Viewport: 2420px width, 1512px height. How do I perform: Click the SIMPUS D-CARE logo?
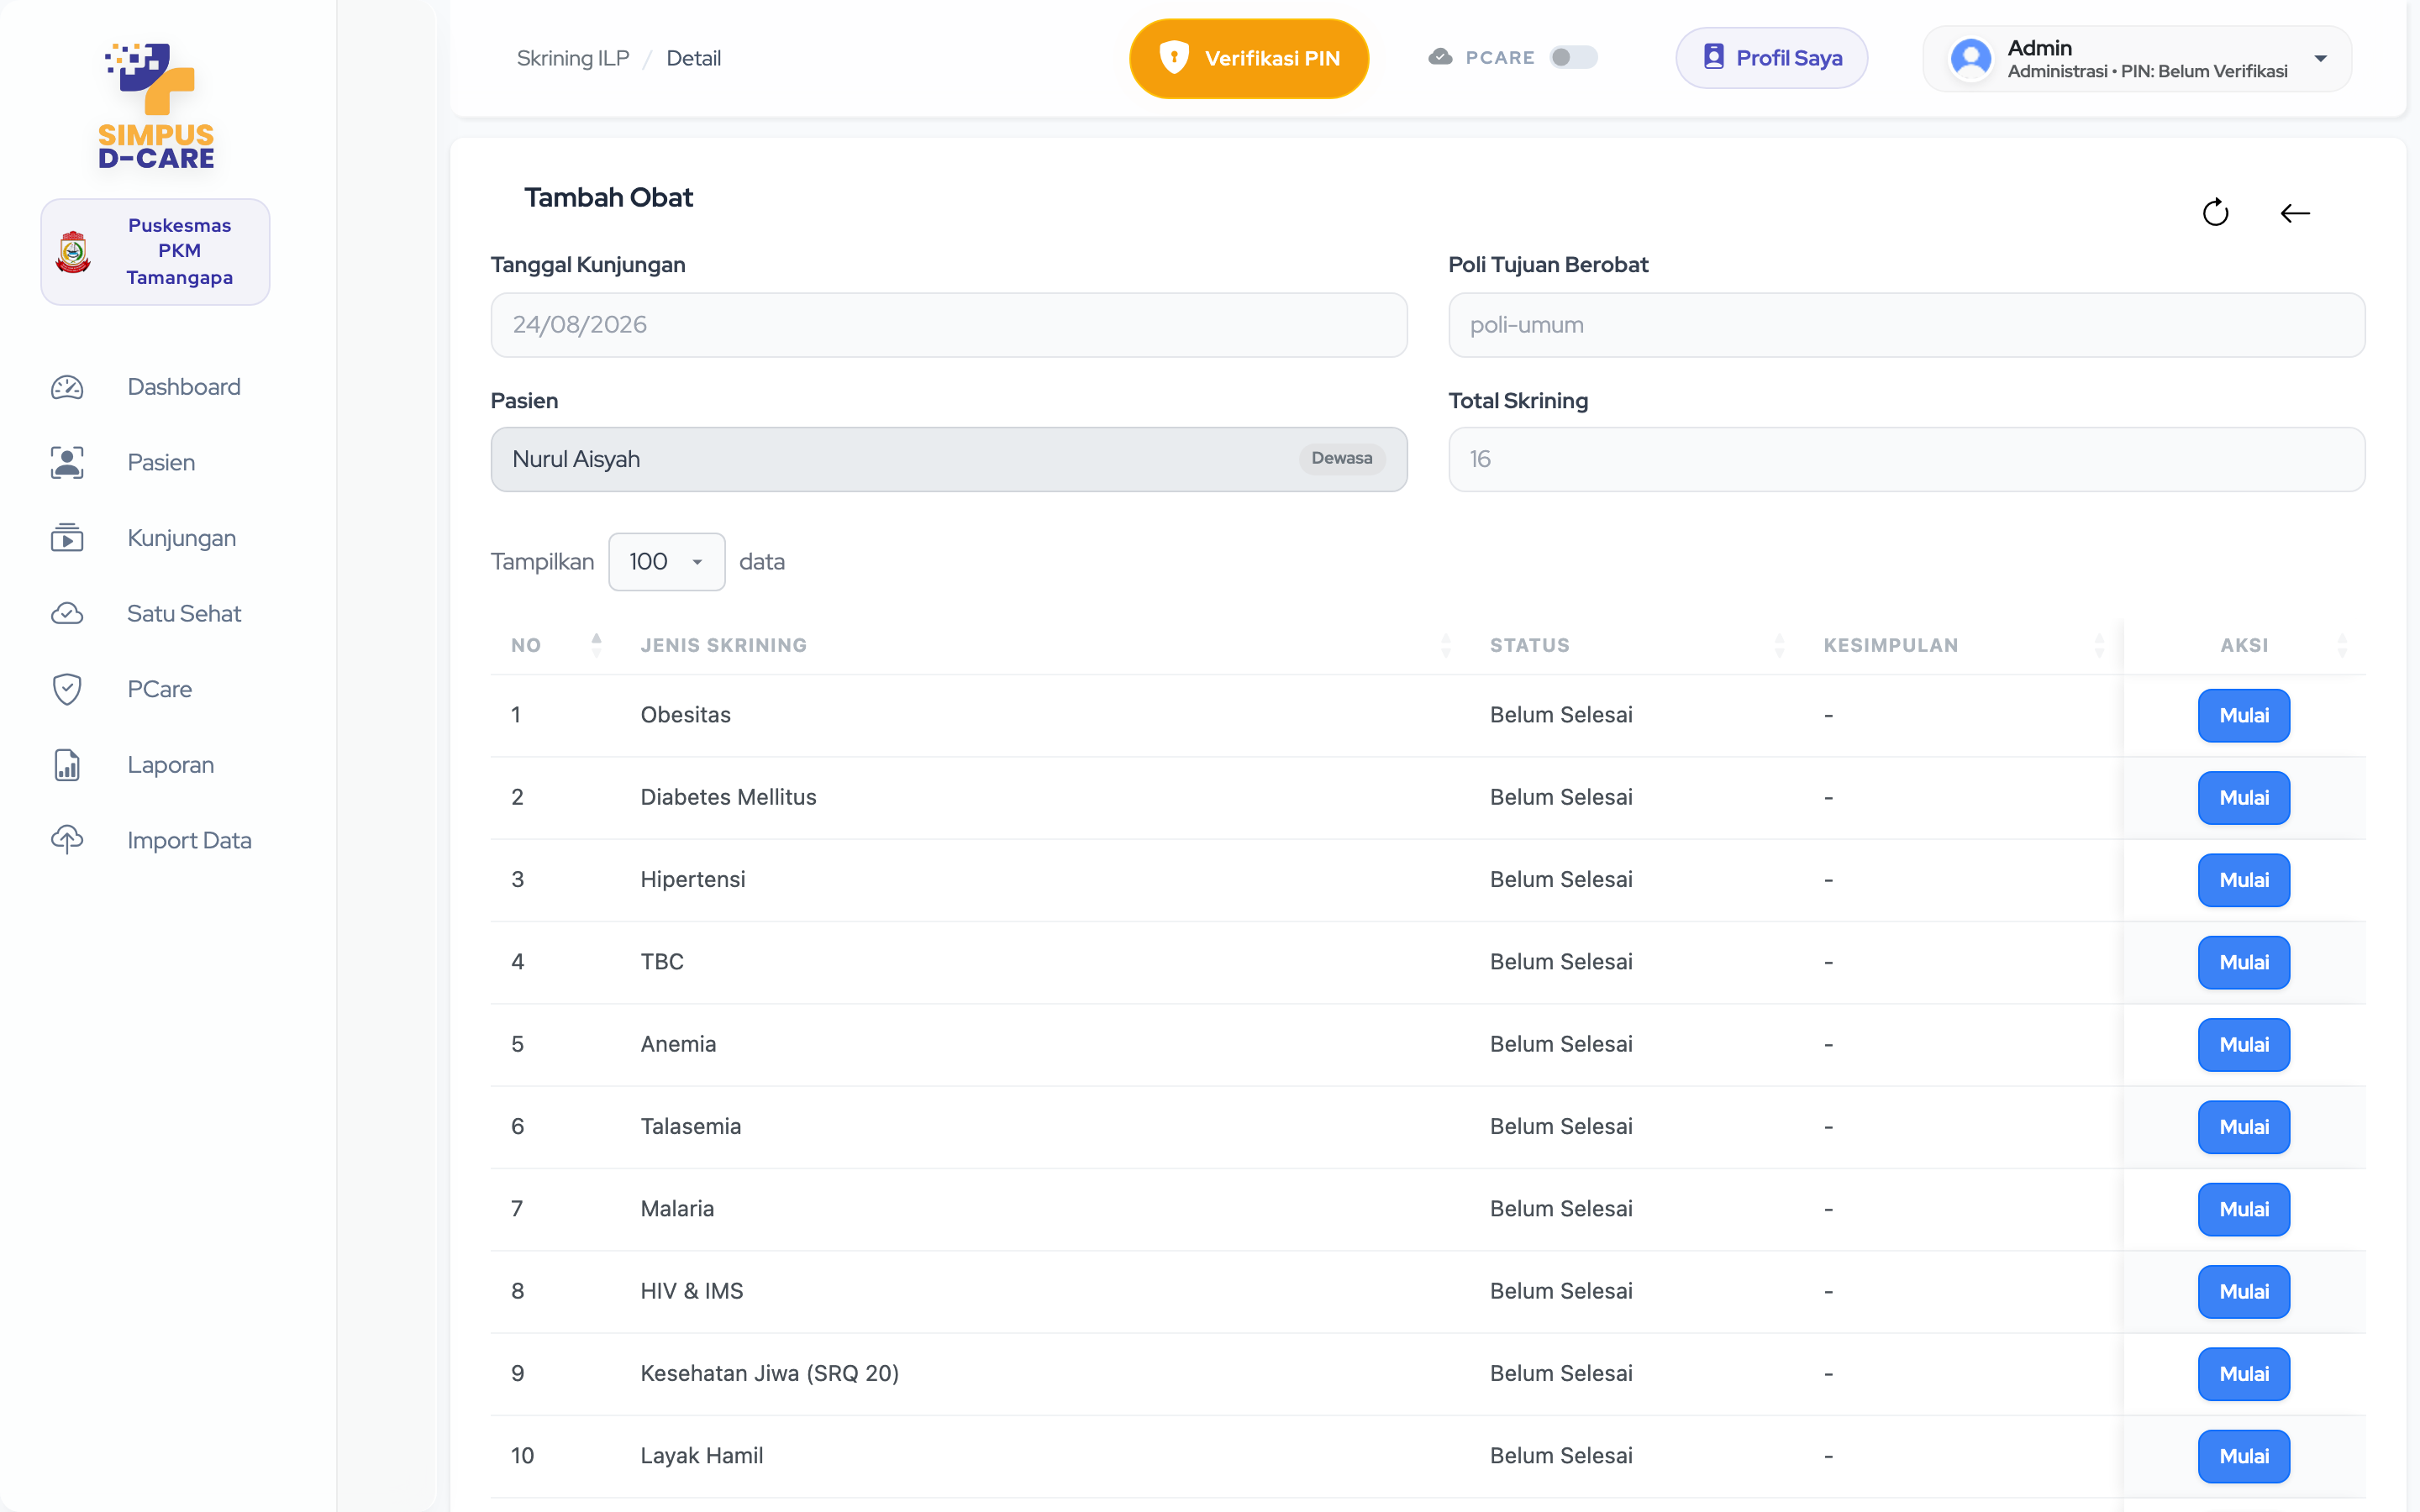pyautogui.click(x=156, y=105)
